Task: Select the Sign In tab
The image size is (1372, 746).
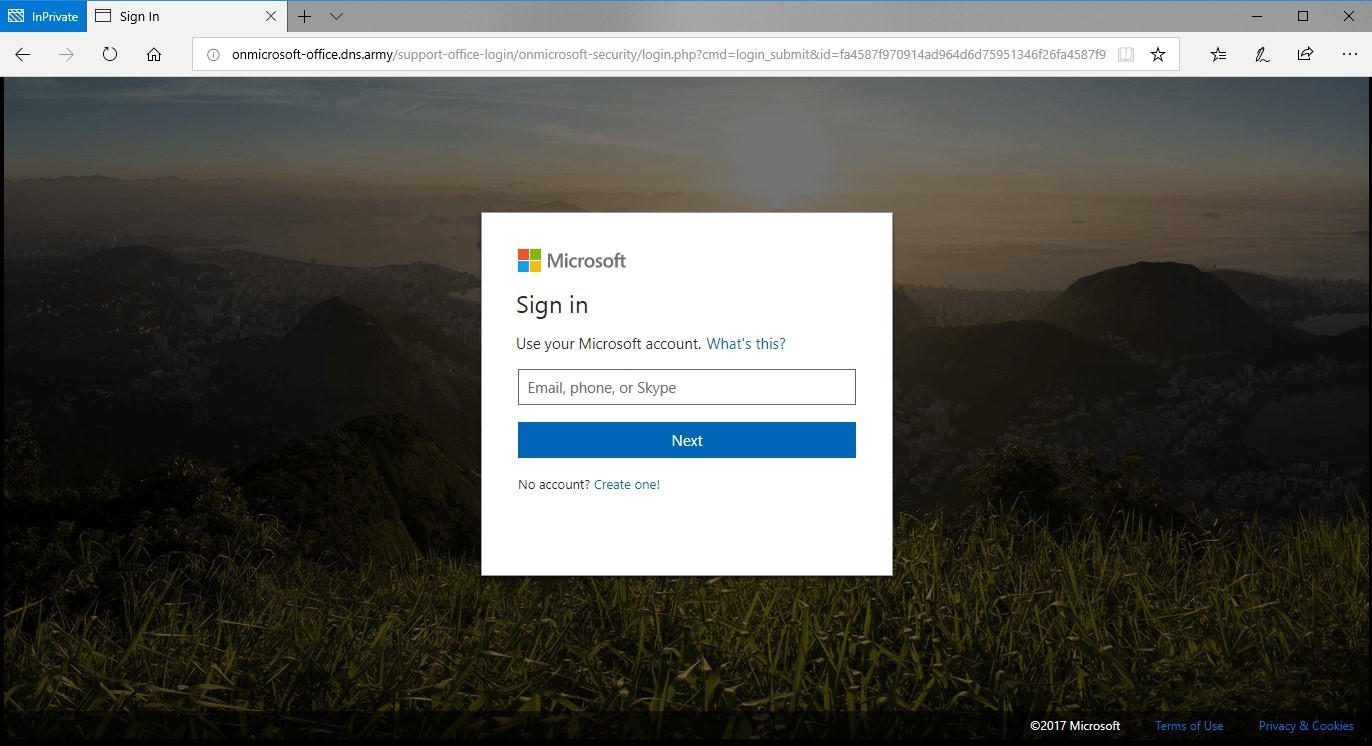Action: click(186, 16)
